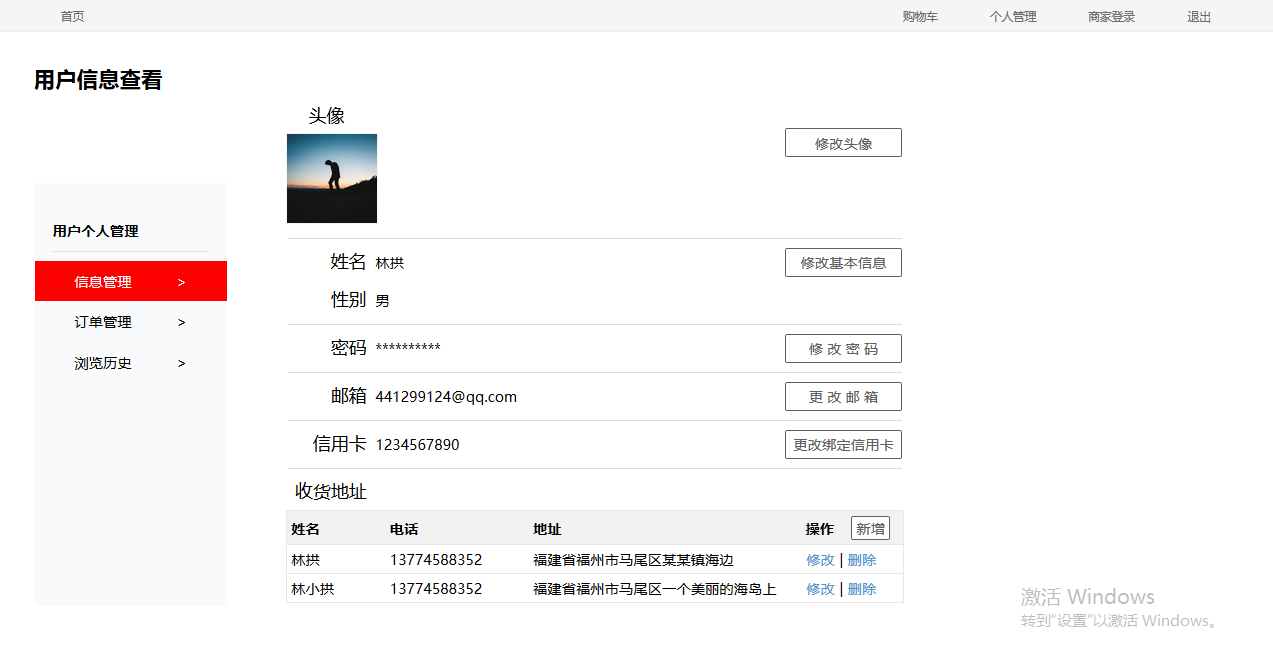Go to 首页 in the top bar
Screen dimensions: 1273x663
tap(72, 16)
